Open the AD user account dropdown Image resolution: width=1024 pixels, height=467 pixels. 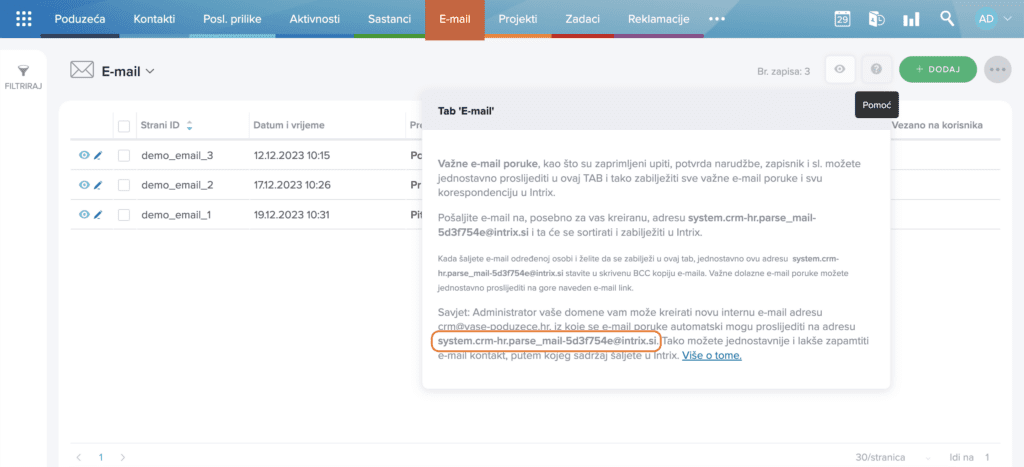pyautogui.click(x=993, y=19)
